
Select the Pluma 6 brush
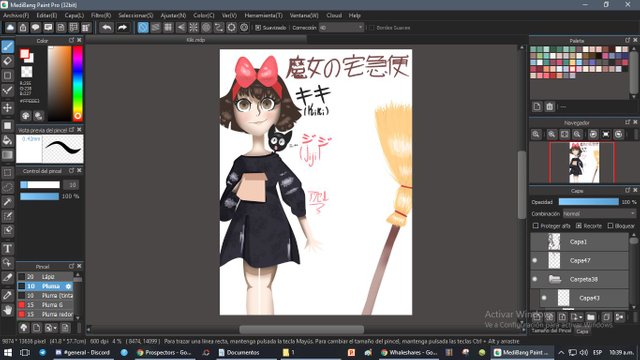pyautogui.click(x=45, y=305)
